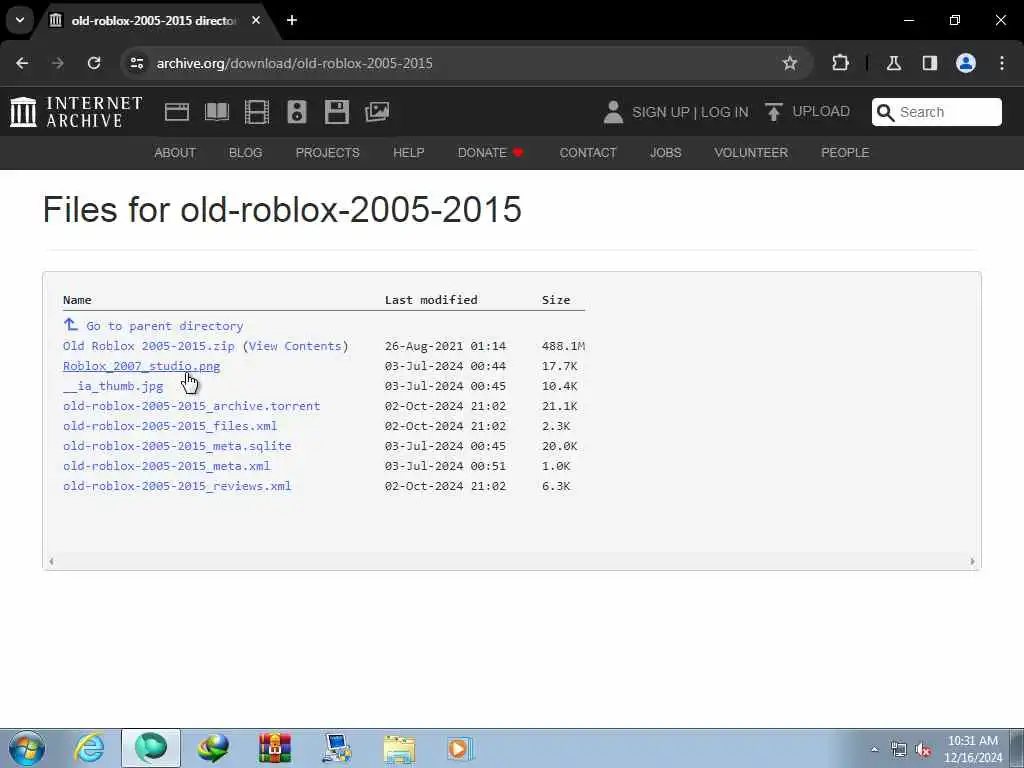Toggle the Chrome side panel icon
This screenshot has height=768, width=1024.
tap(929, 63)
